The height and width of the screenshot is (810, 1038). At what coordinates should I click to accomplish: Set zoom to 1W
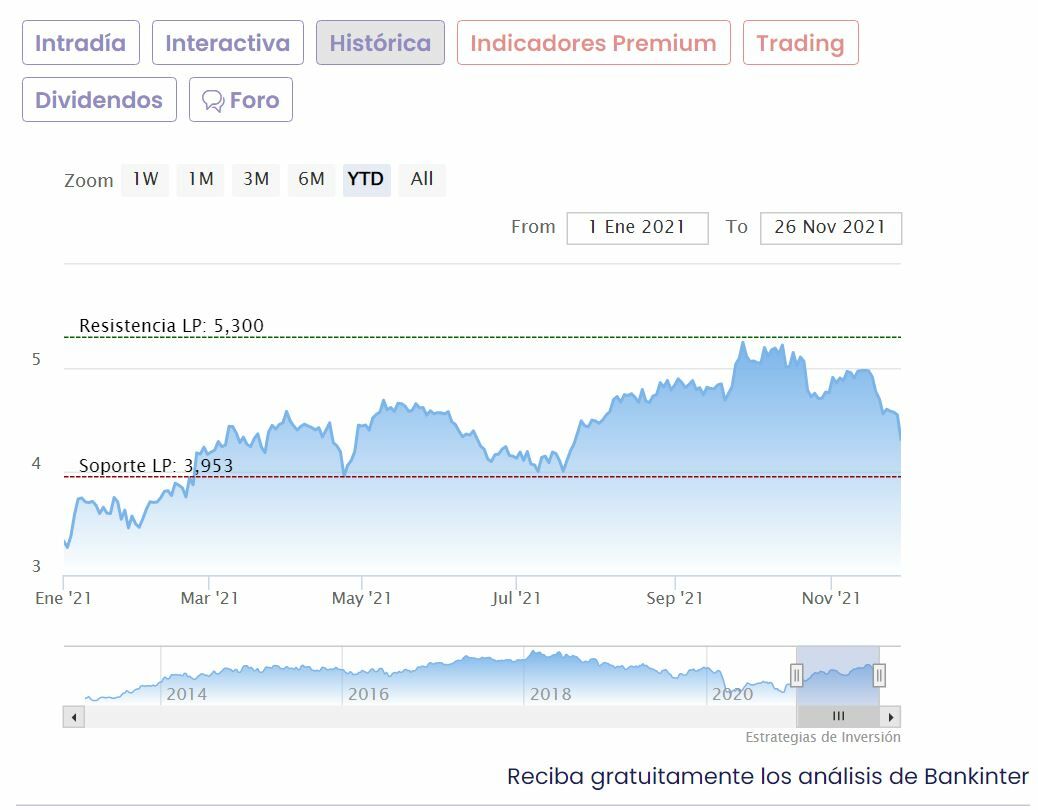pyautogui.click(x=145, y=179)
